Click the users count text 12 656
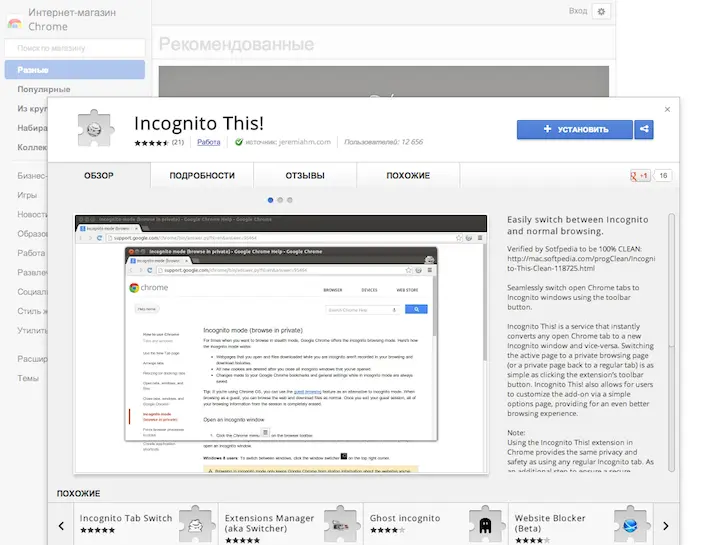The height and width of the screenshot is (545, 720). point(383,142)
